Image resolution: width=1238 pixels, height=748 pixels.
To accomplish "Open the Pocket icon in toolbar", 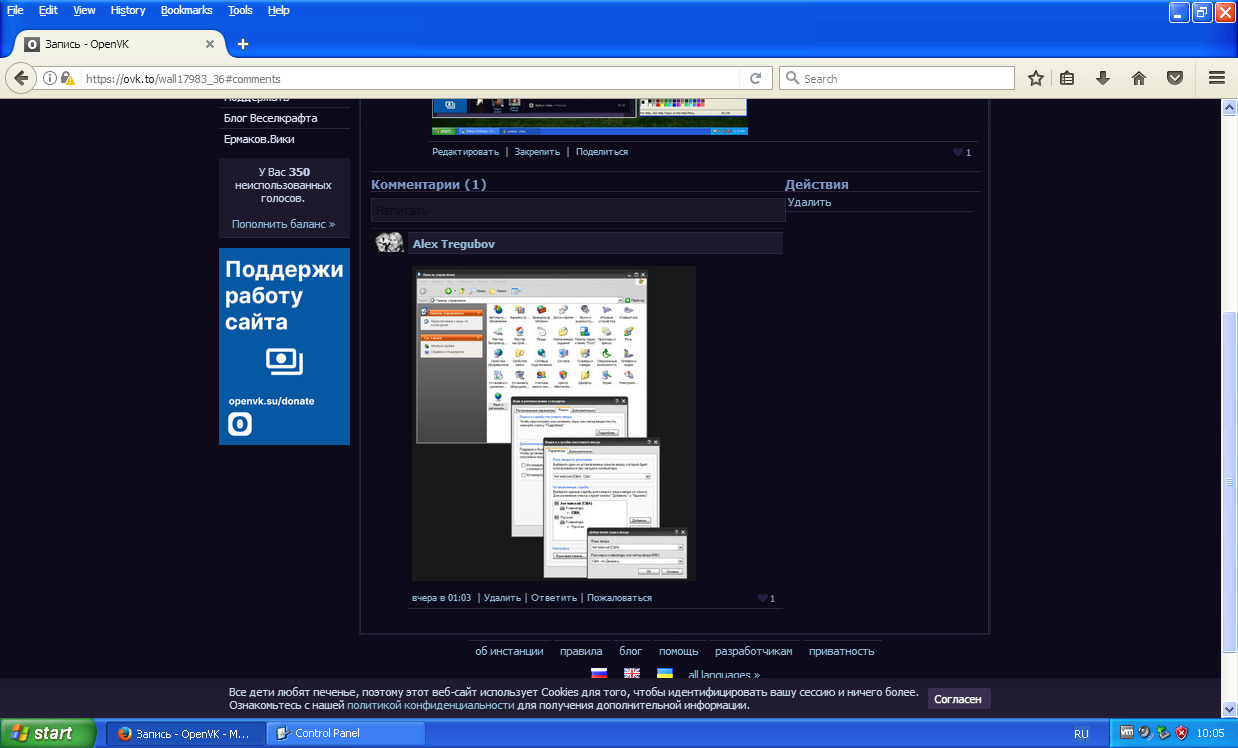I will (1176, 78).
